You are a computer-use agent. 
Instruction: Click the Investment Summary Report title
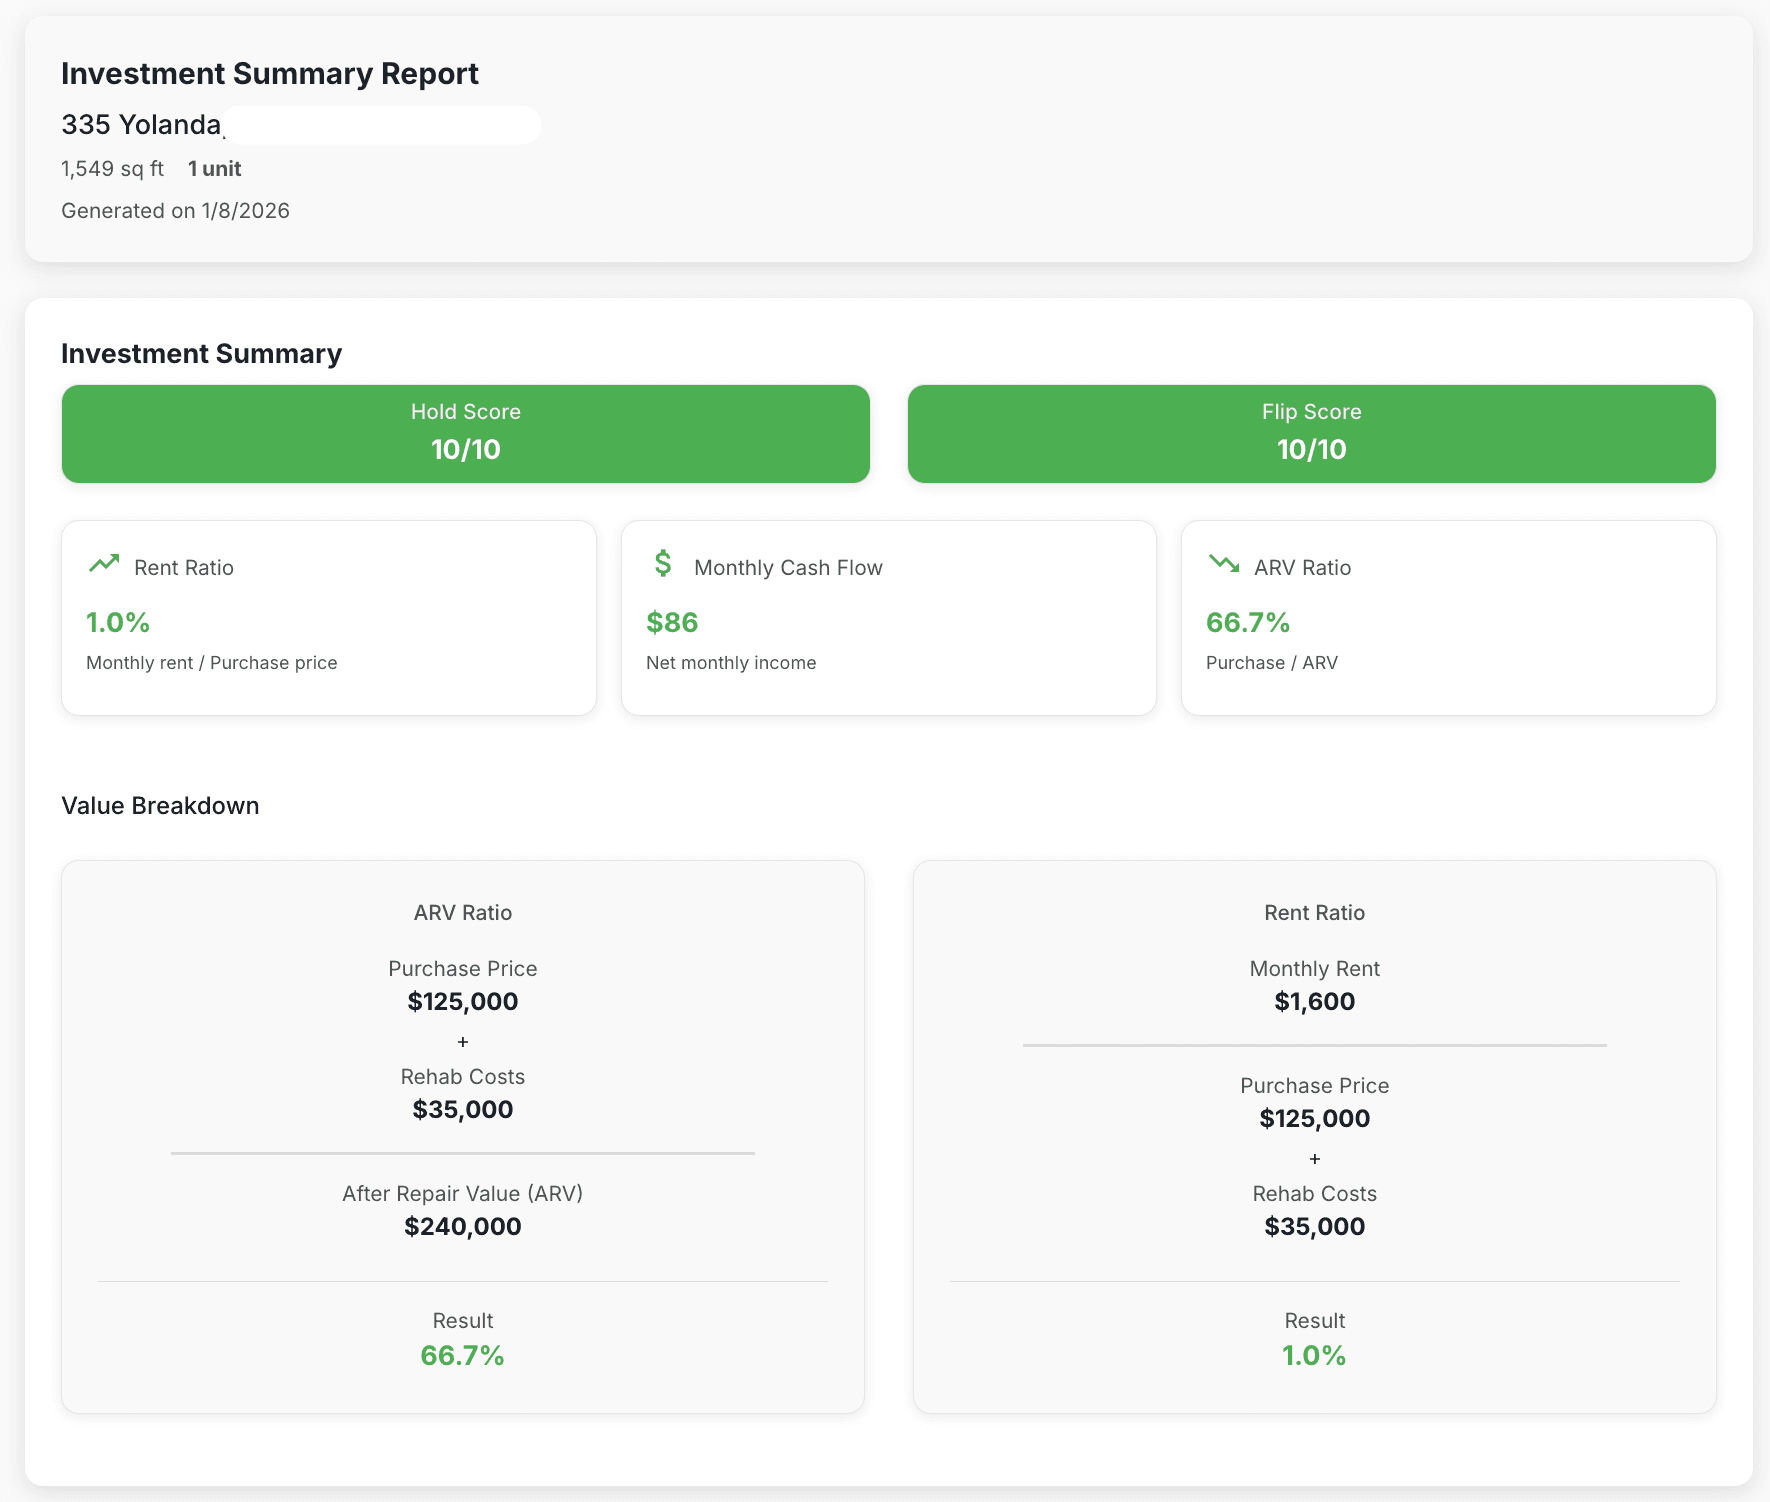tap(270, 73)
